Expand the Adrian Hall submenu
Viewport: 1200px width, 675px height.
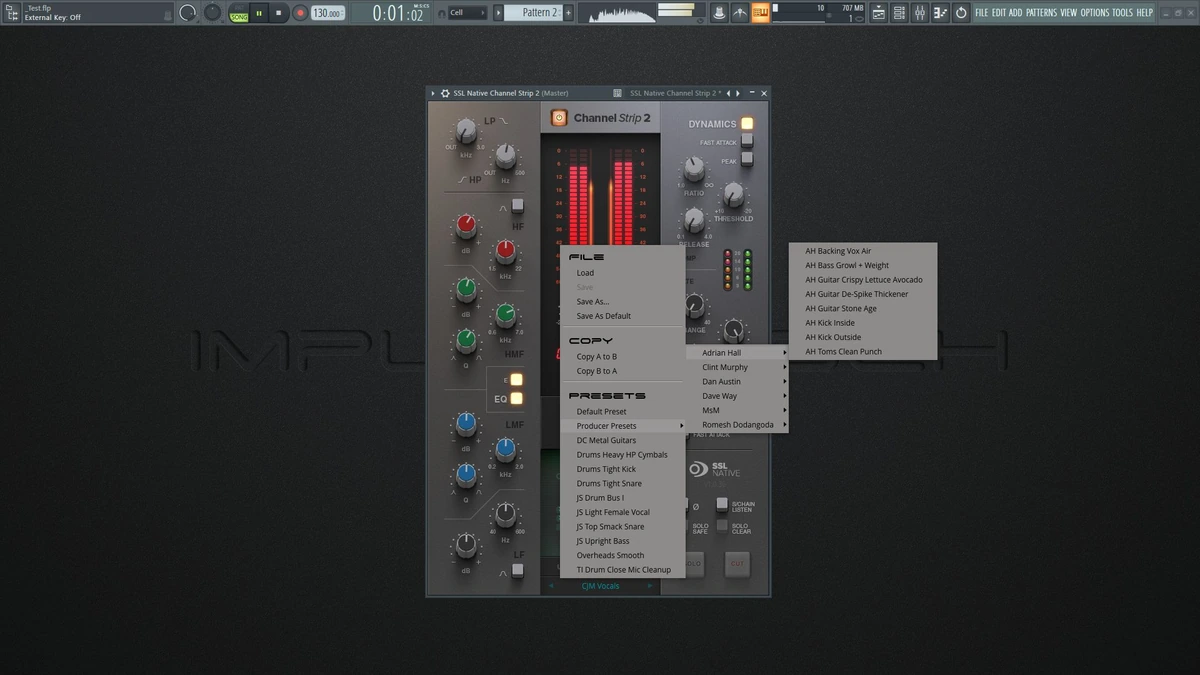pyautogui.click(x=737, y=353)
